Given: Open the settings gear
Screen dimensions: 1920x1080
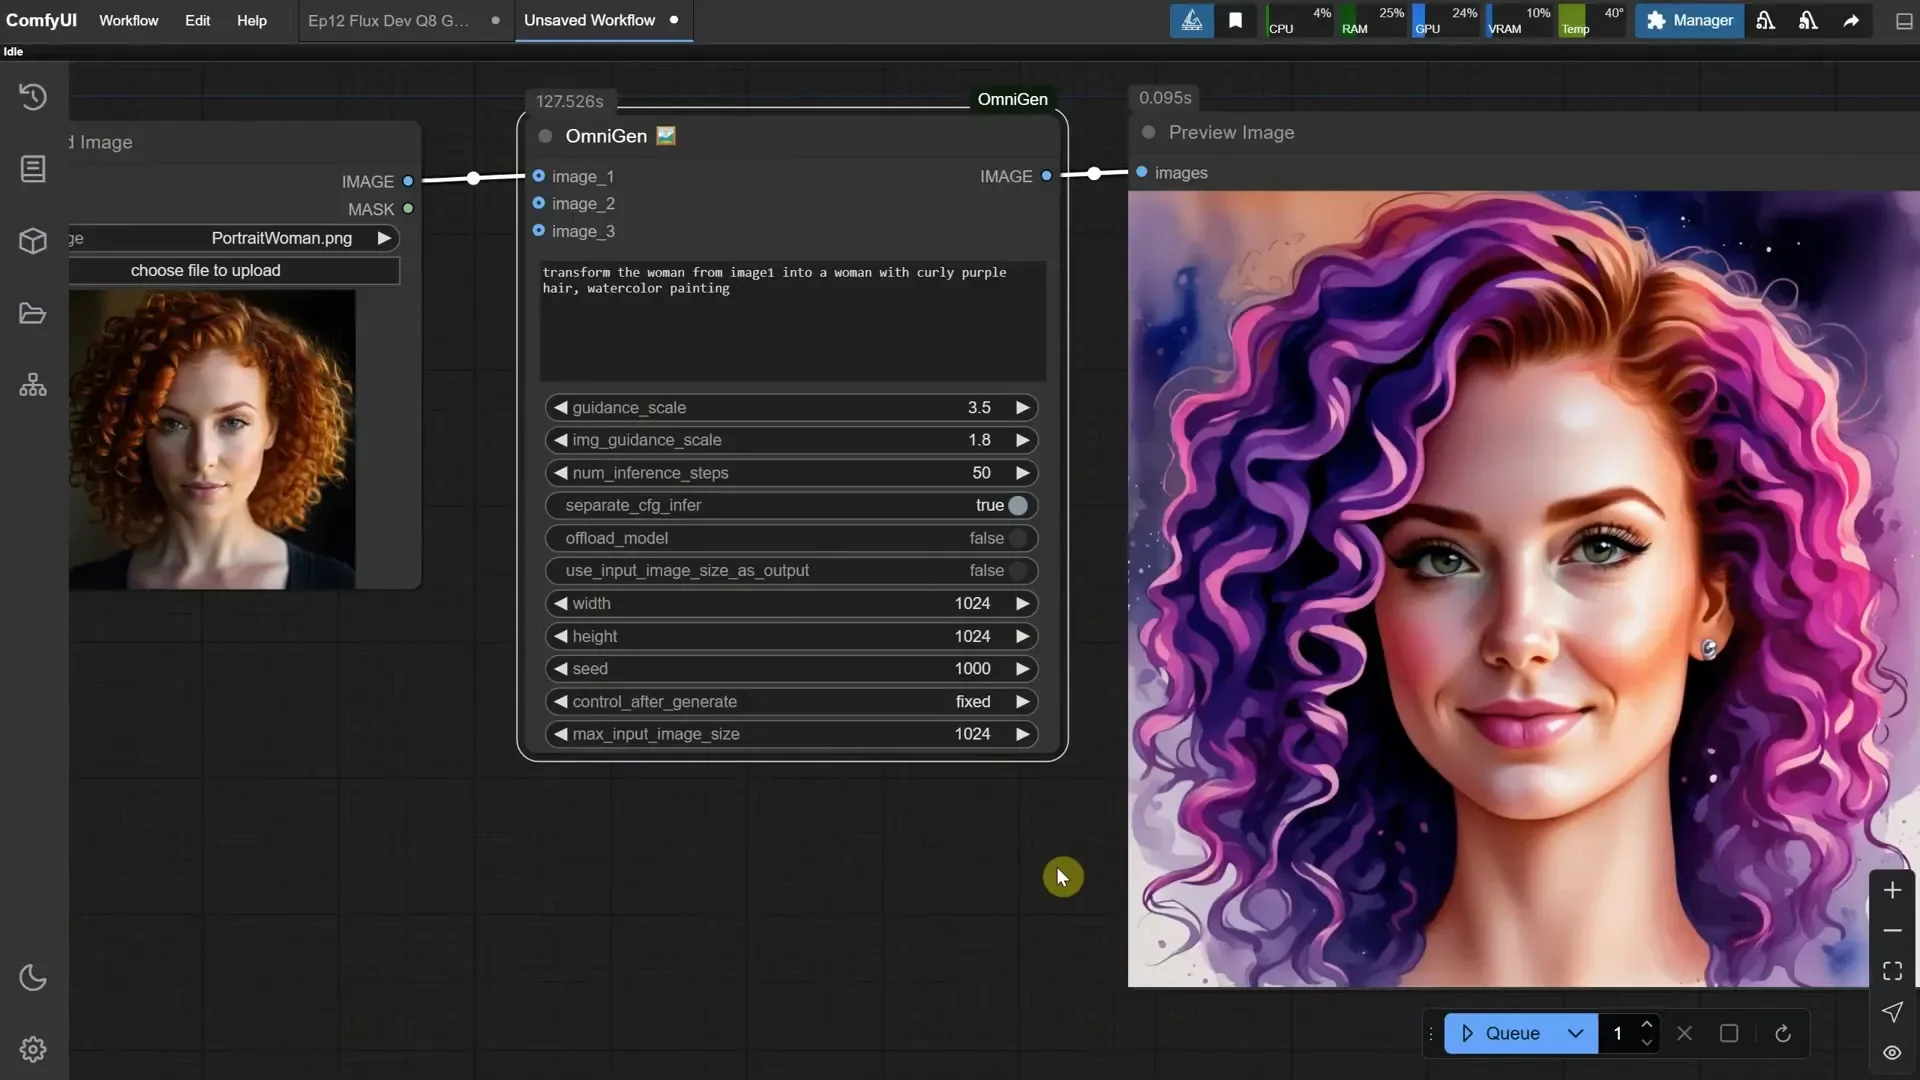Looking at the screenshot, I should (x=33, y=1049).
